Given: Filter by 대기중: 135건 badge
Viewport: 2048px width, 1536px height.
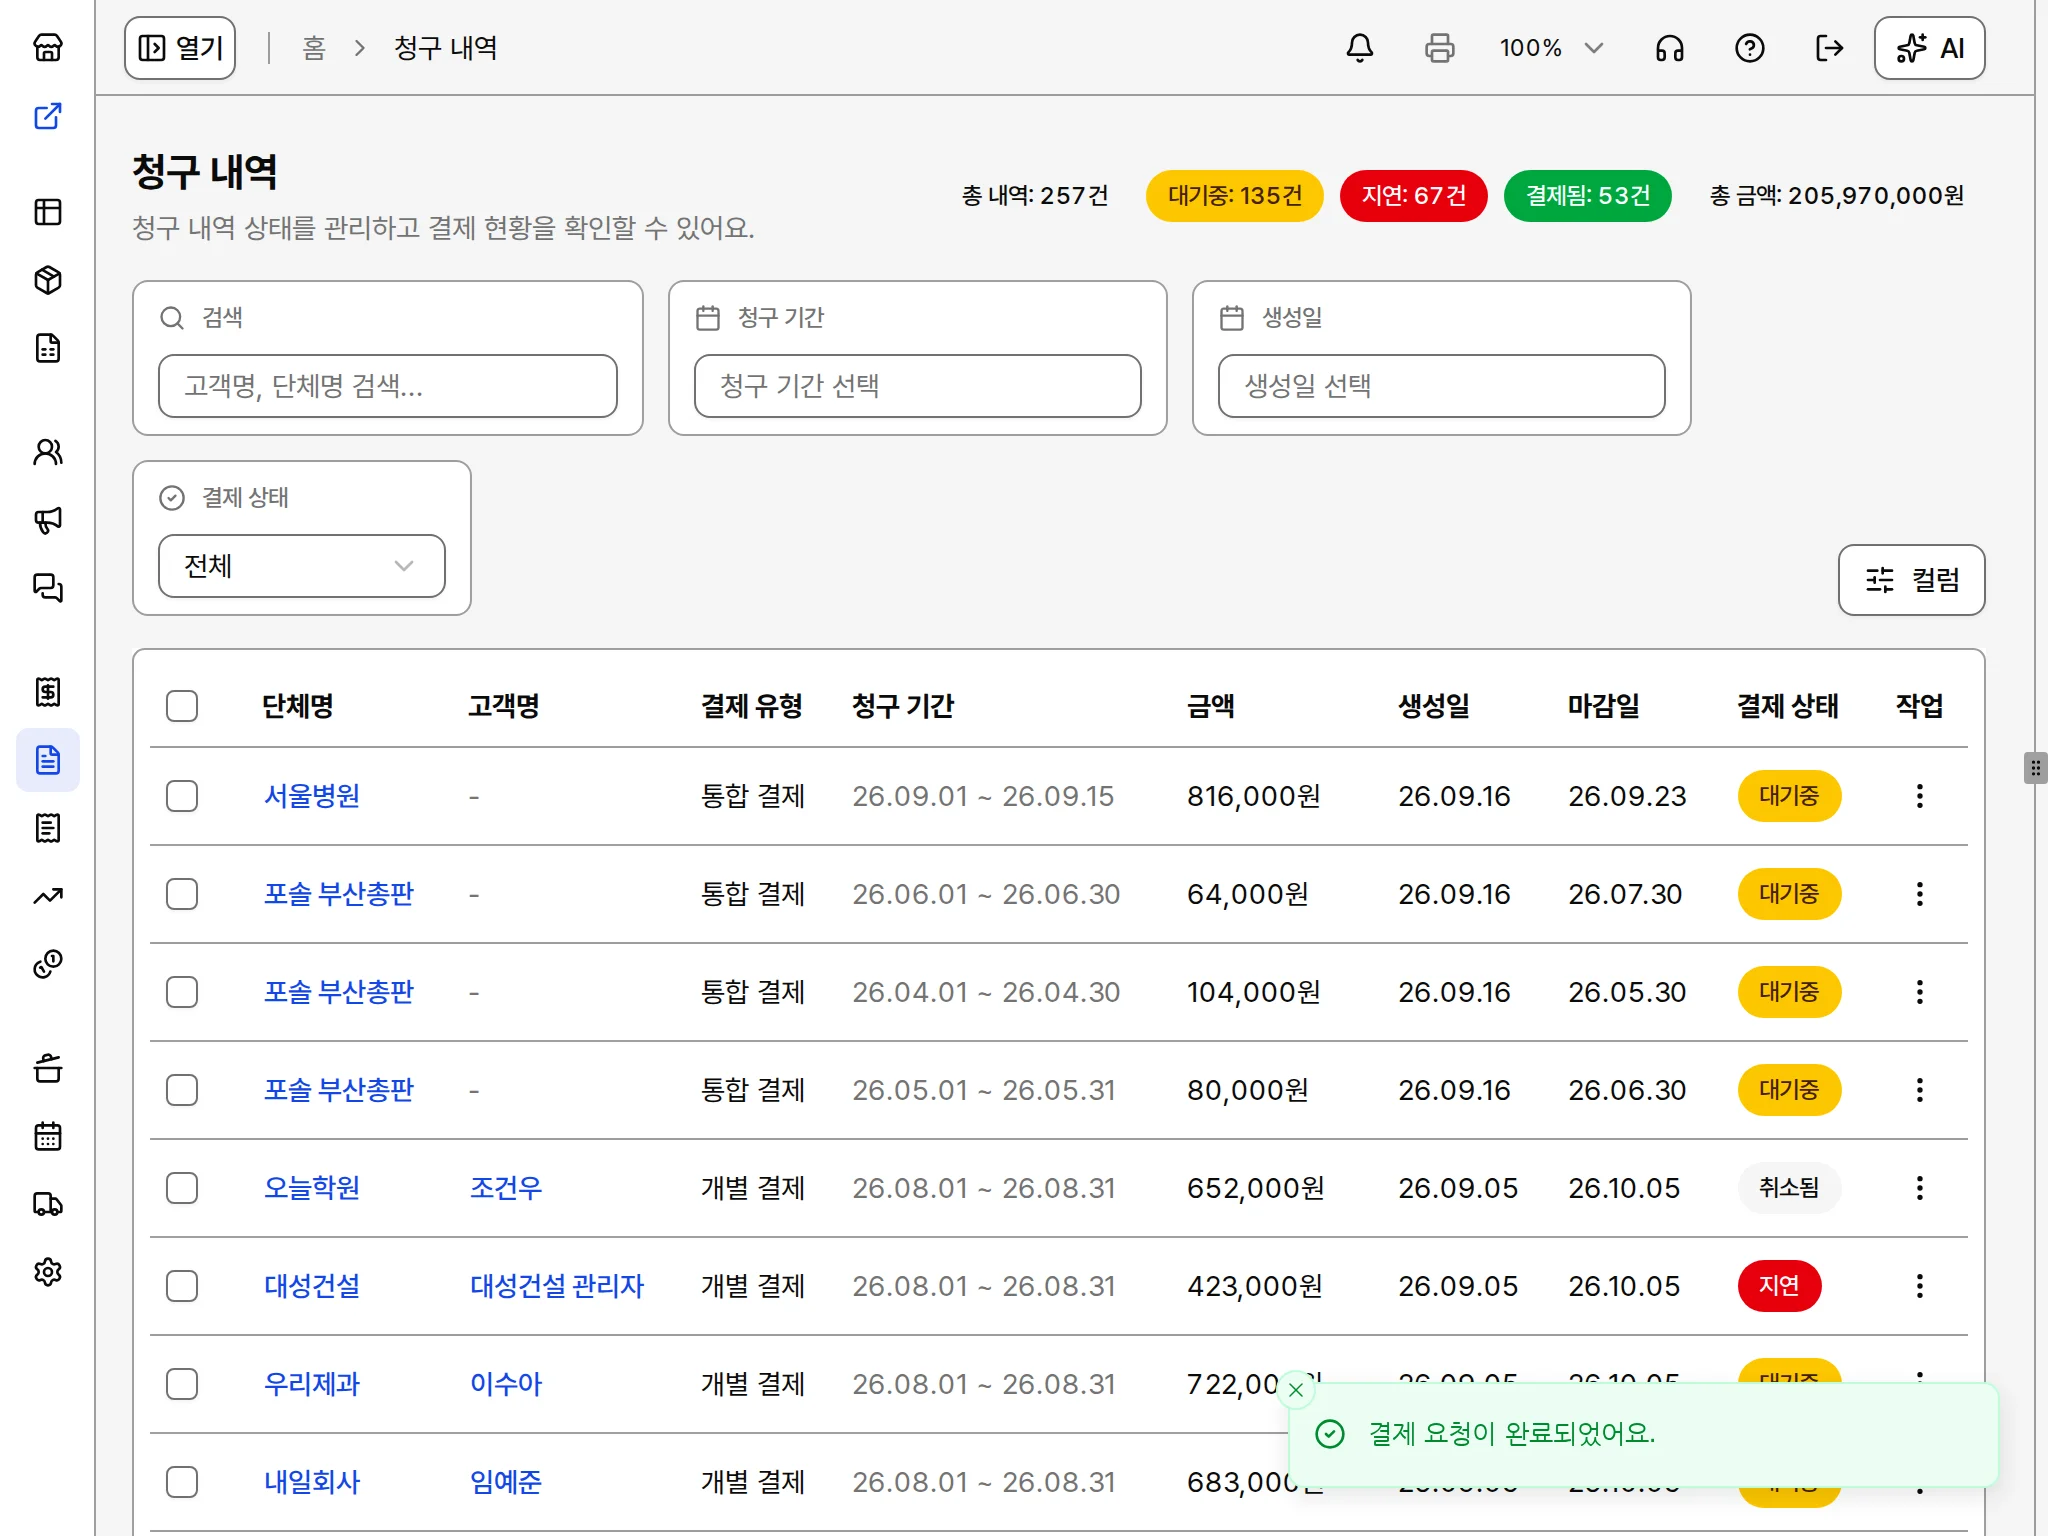Looking at the screenshot, I should (1235, 196).
